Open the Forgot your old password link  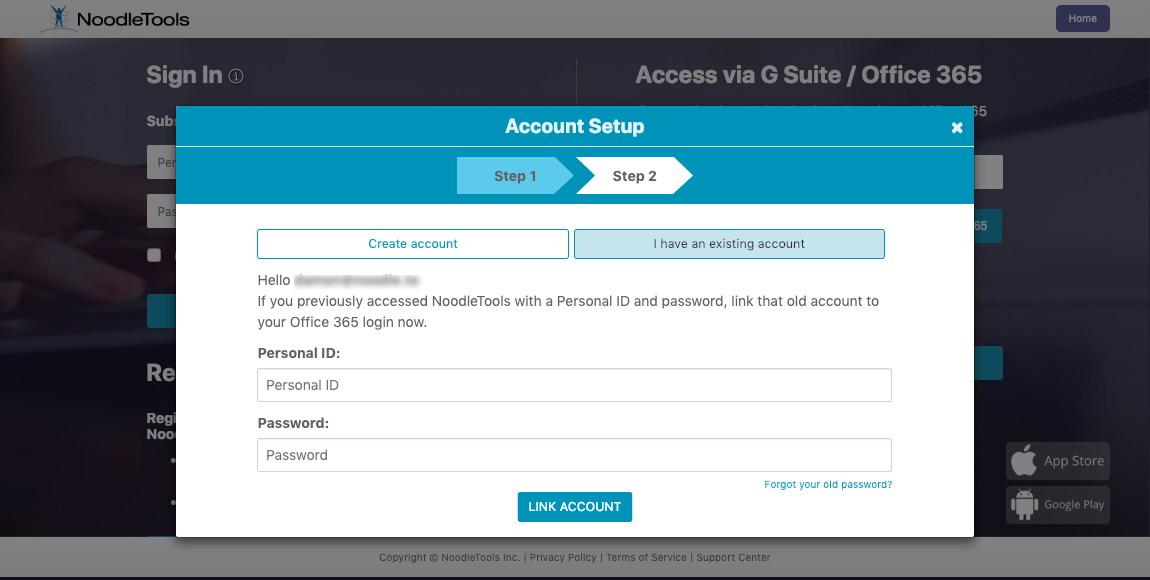(827, 483)
